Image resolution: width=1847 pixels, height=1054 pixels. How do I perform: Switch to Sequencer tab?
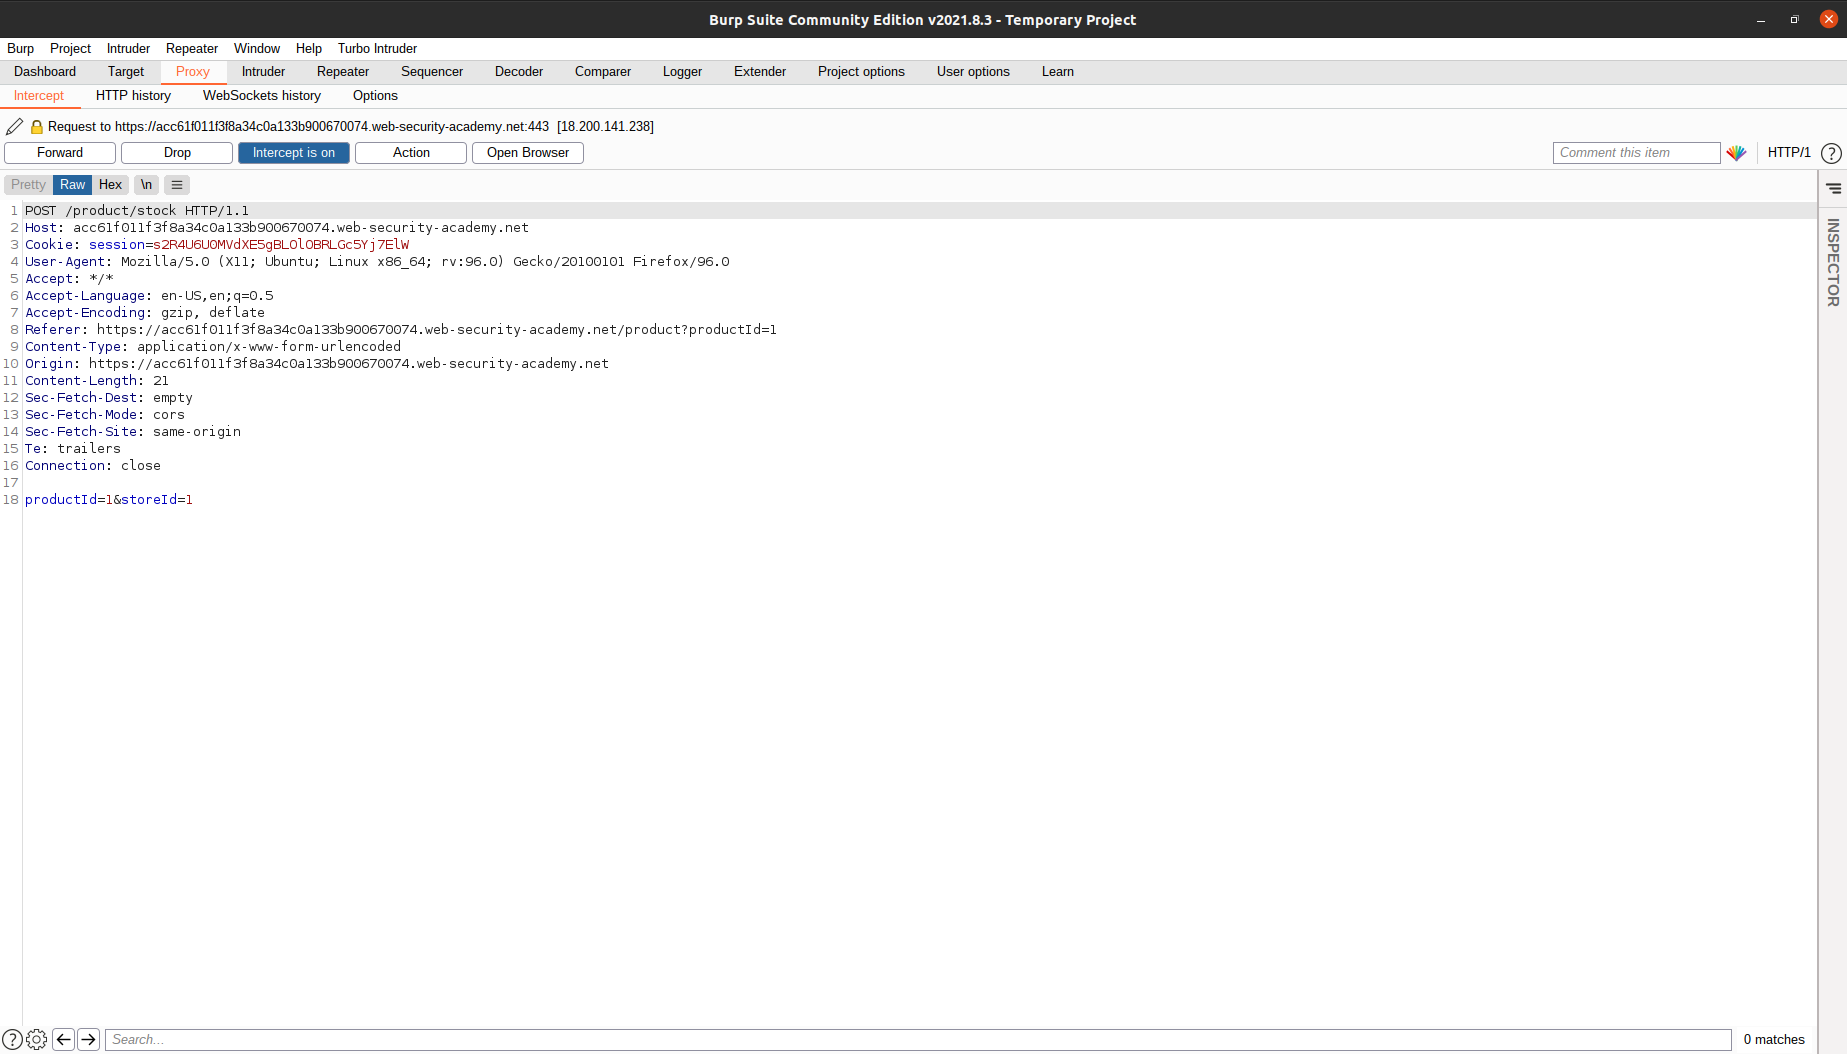pos(432,72)
